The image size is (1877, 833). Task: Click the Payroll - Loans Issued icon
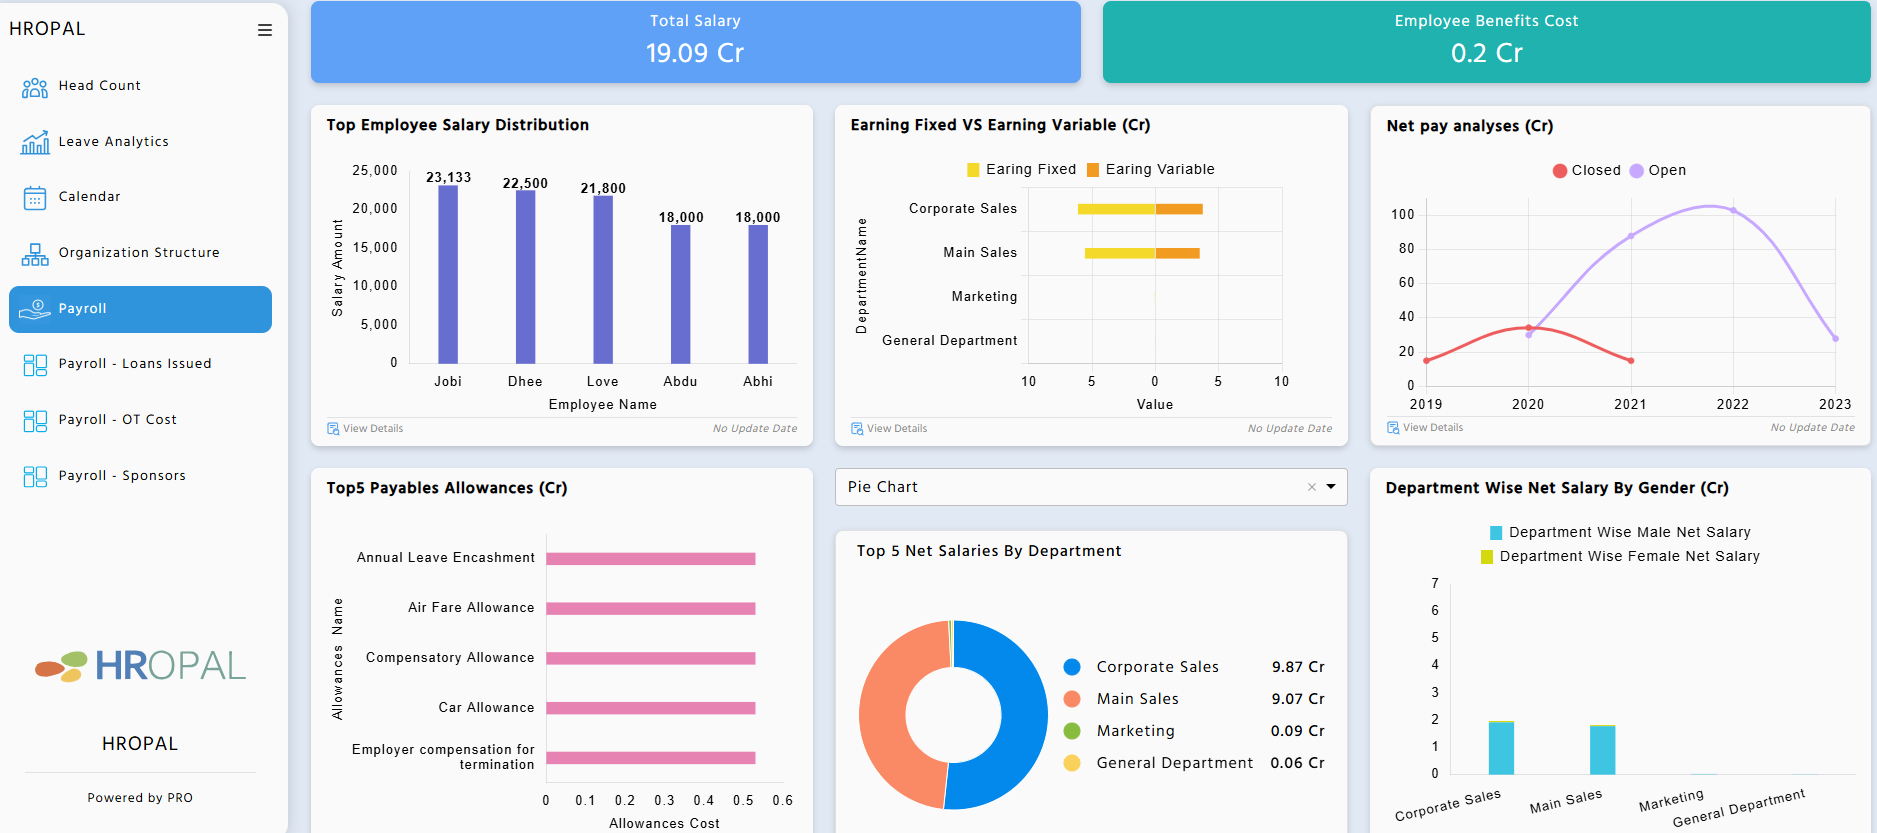coord(35,365)
